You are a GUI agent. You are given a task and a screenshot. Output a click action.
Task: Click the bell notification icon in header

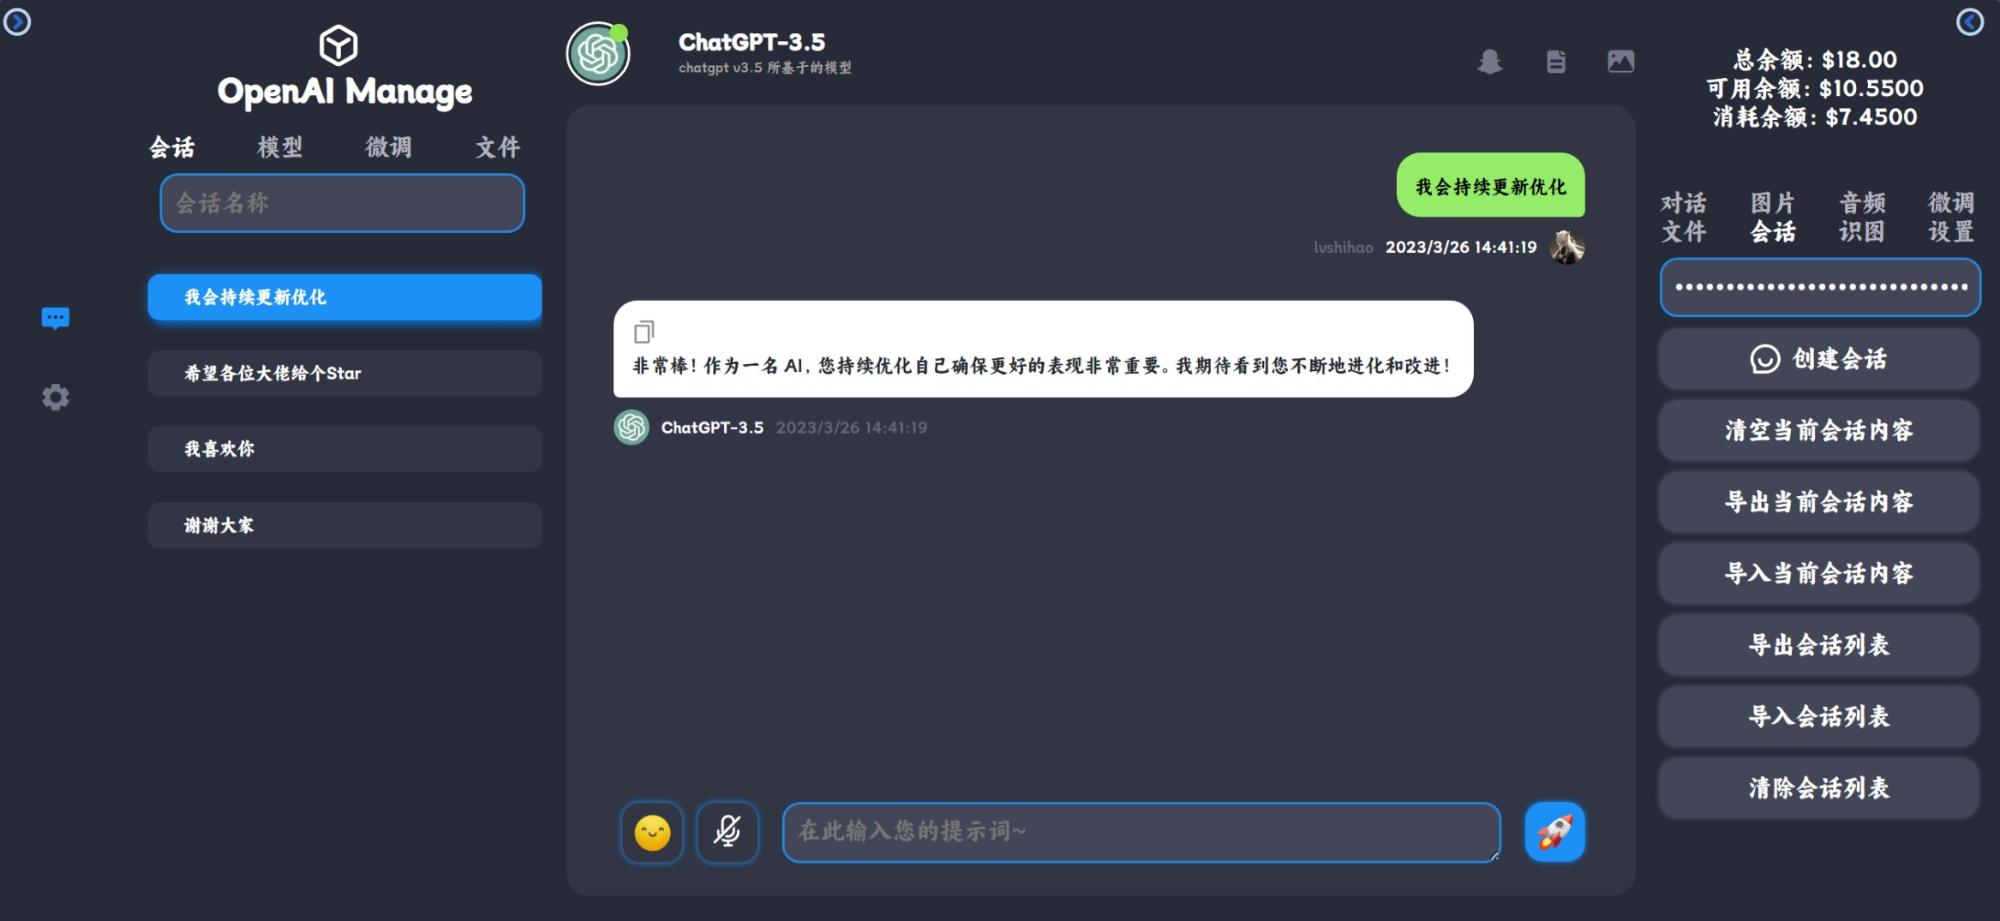pyautogui.click(x=1490, y=62)
